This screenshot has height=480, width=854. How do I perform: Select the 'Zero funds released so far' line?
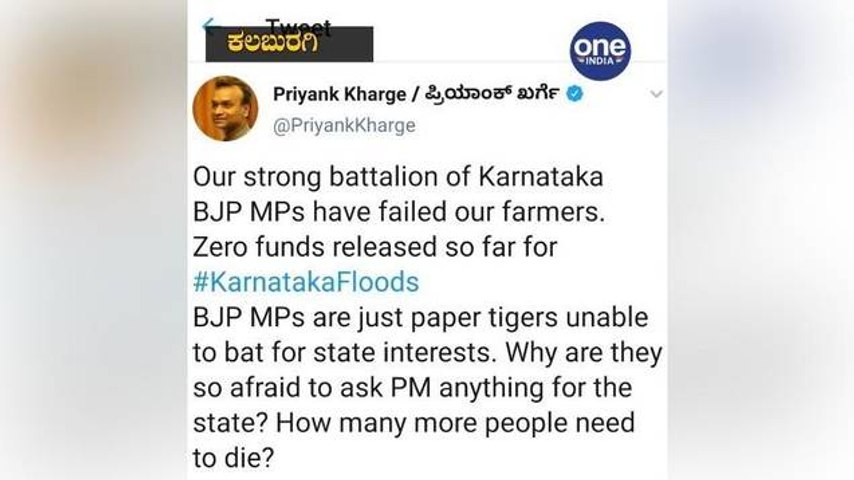(x=375, y=247)
